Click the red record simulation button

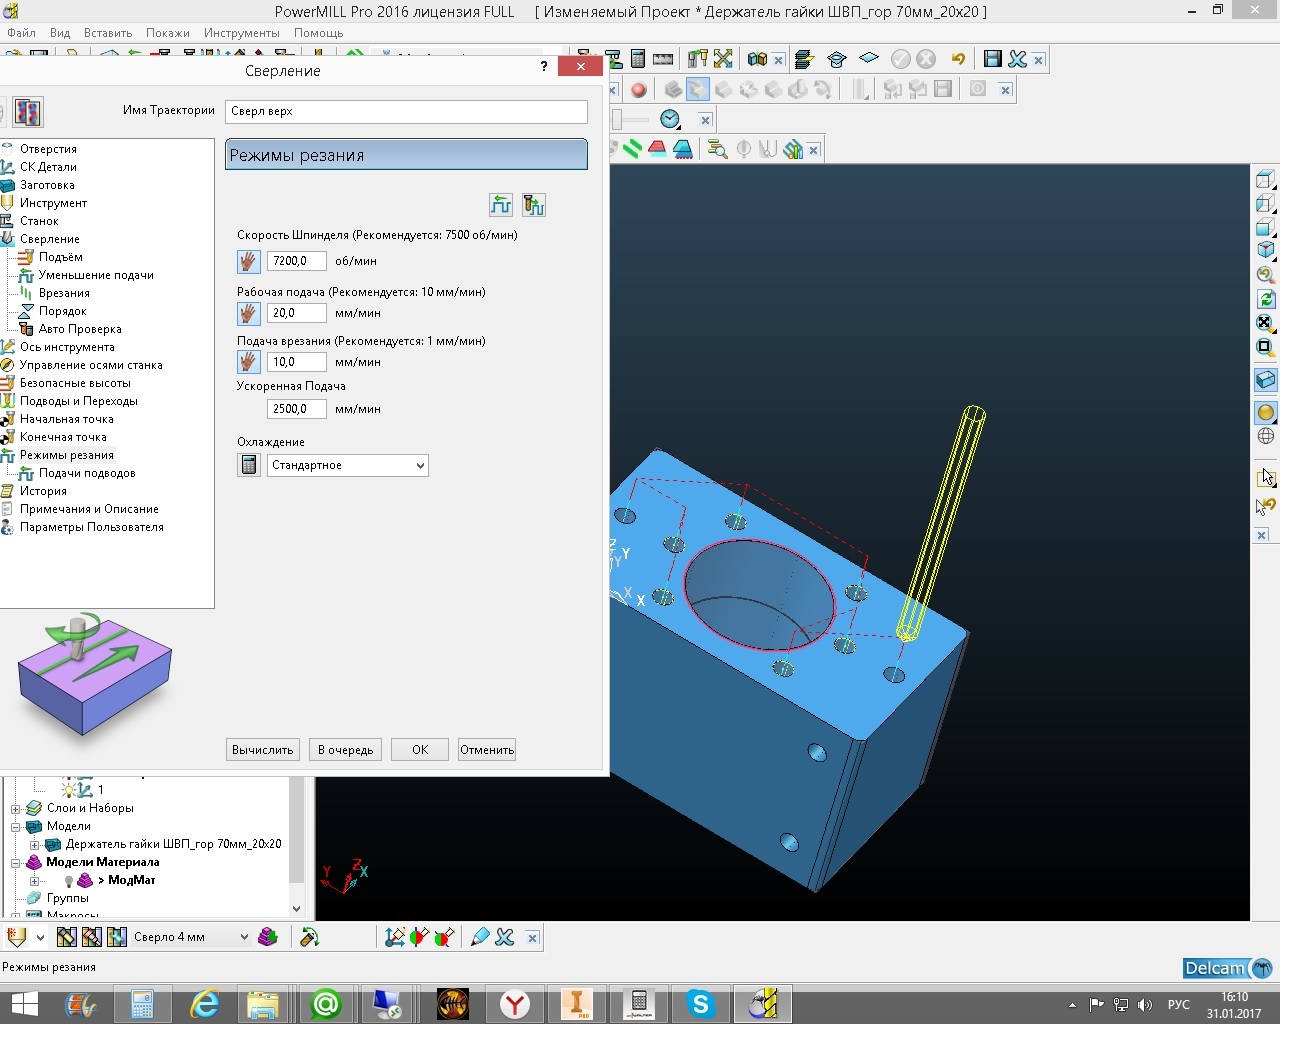pyautogui.click(x=639, y=90)
